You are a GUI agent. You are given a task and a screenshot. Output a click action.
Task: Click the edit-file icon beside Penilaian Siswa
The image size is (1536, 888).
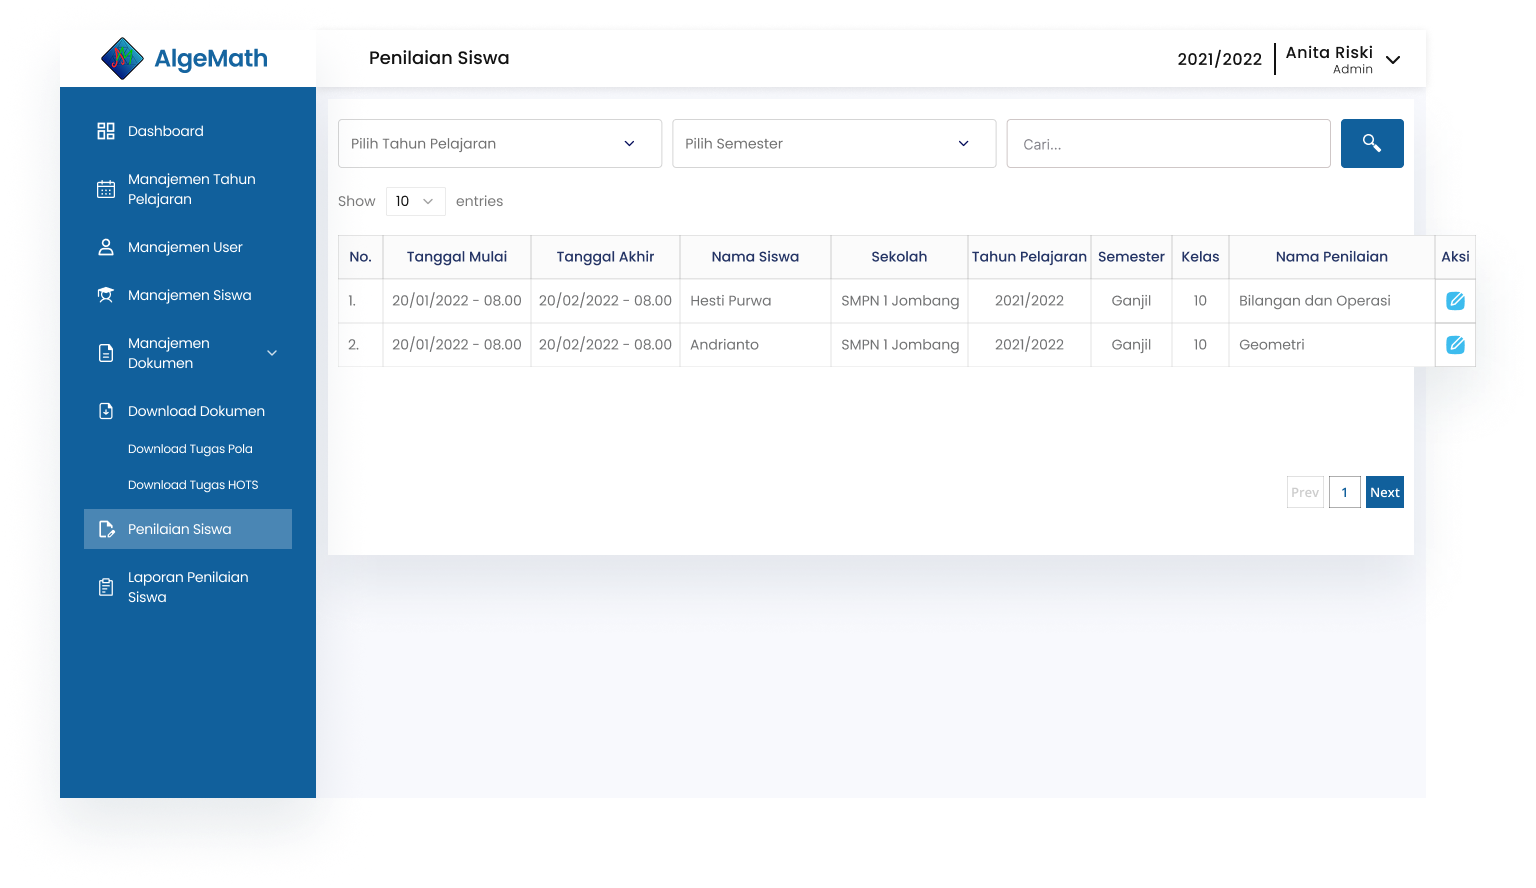point(106,529)
